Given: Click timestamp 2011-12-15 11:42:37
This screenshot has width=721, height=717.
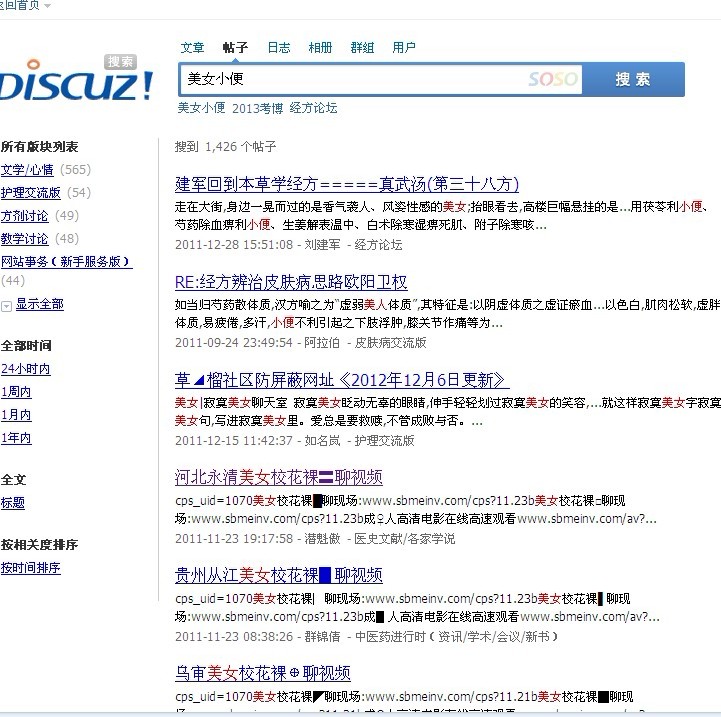Looking at the screenshot, I should 234,441.
